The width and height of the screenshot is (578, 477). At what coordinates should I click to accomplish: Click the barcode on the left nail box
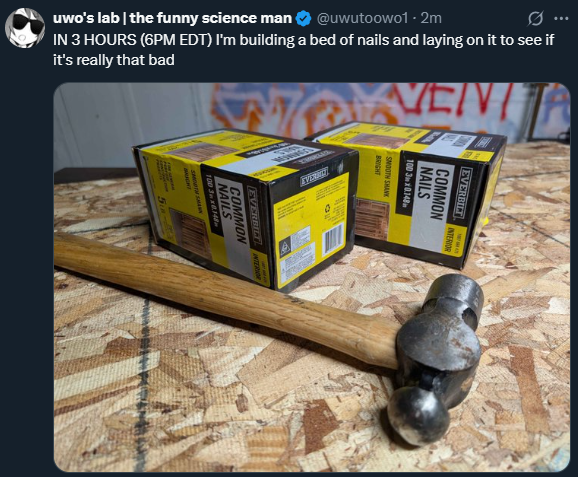tap(333, 238)
